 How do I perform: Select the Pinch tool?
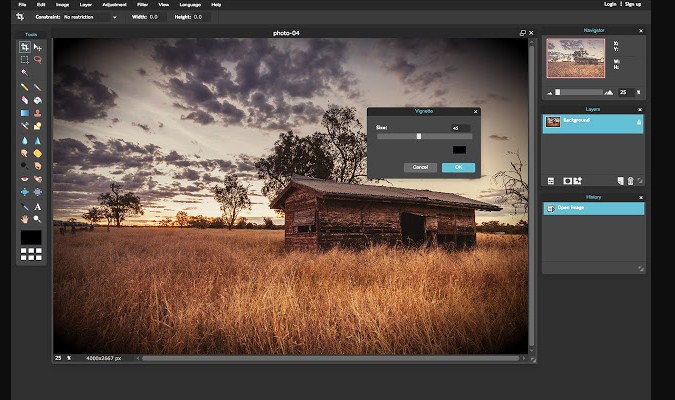pos(38,192)
